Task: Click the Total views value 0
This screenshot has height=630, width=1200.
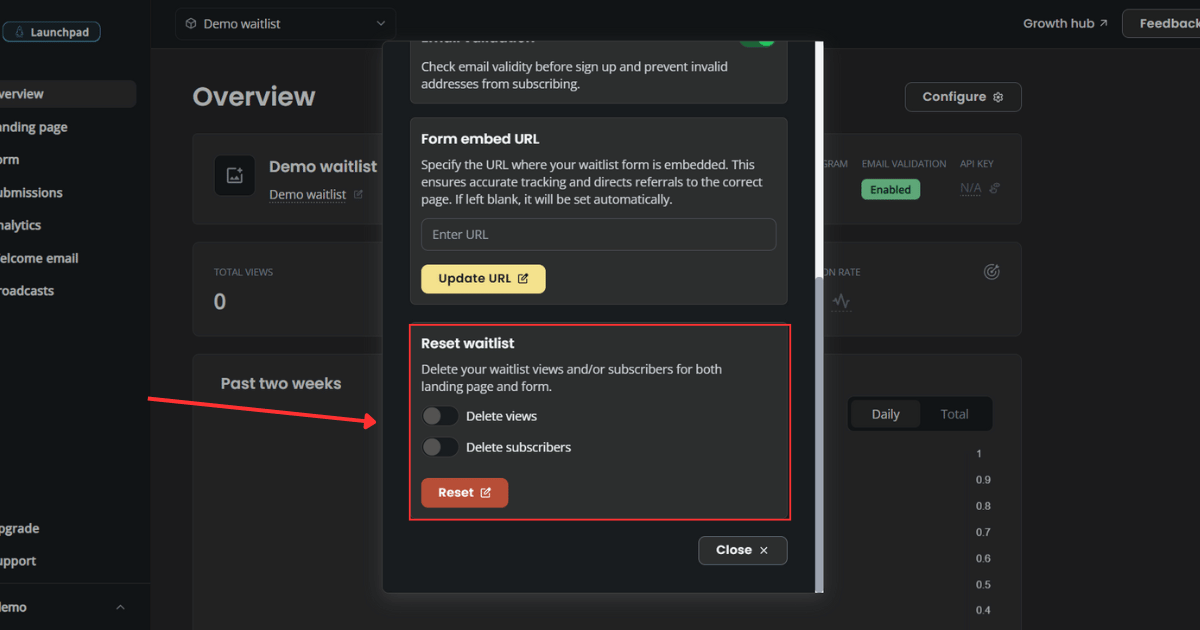Action: click(220, 302)
